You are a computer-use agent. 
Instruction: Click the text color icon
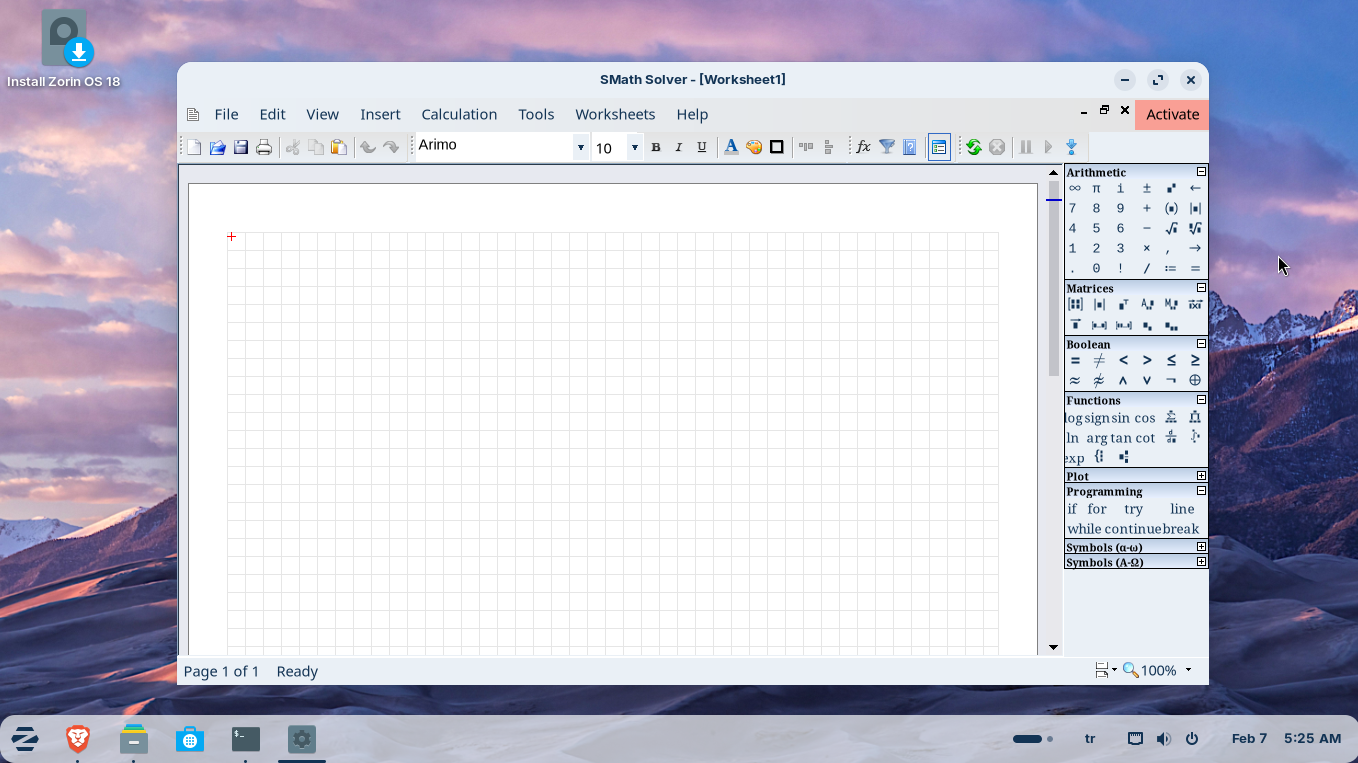pos(731,148)
